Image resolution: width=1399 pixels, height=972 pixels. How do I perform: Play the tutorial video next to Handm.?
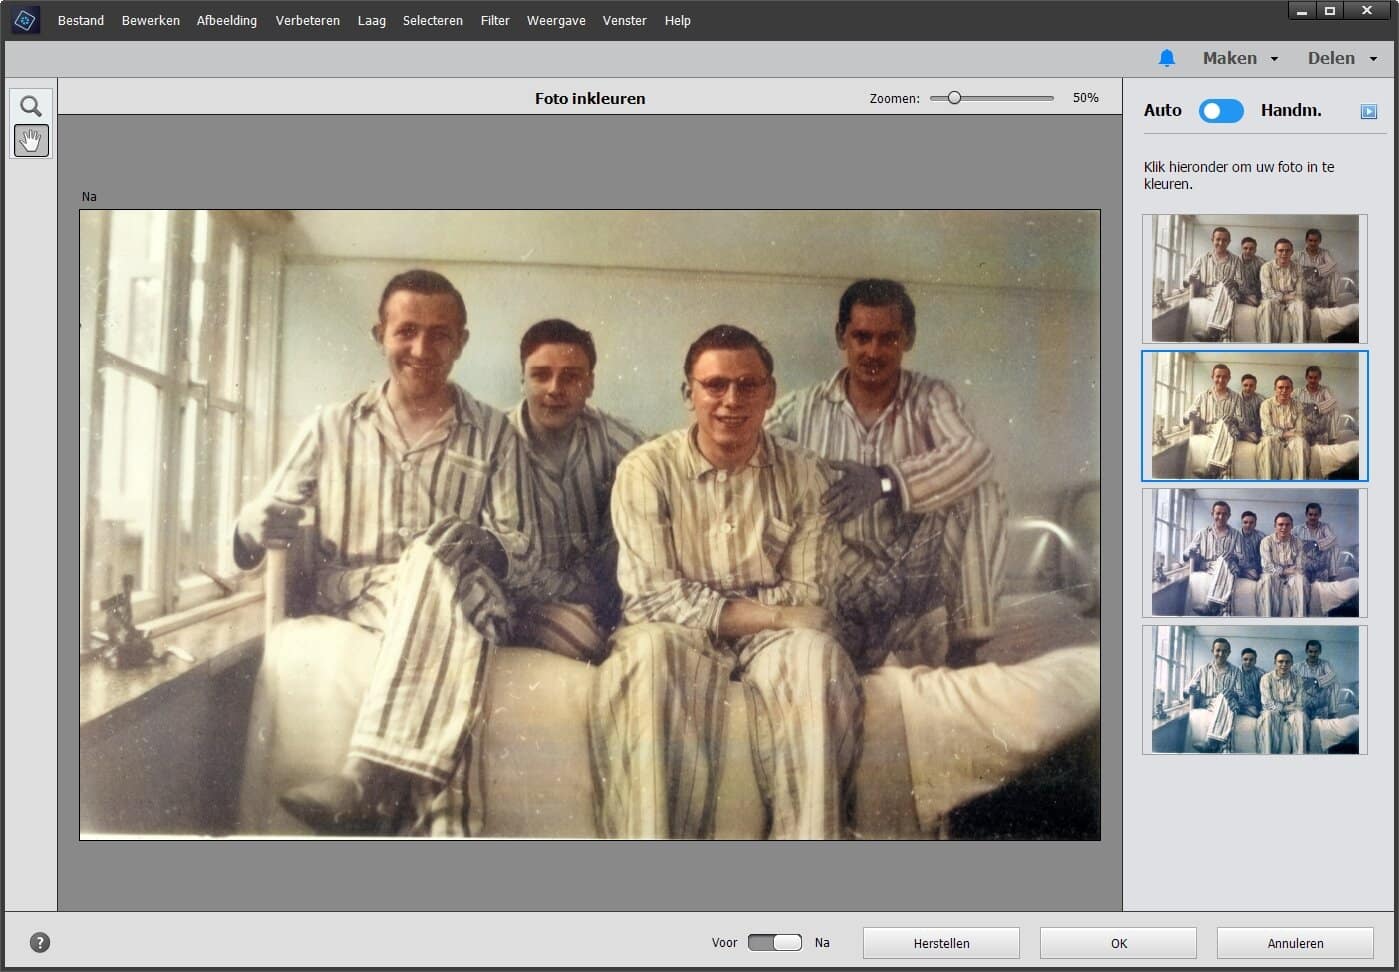[x=1367, y=111]
